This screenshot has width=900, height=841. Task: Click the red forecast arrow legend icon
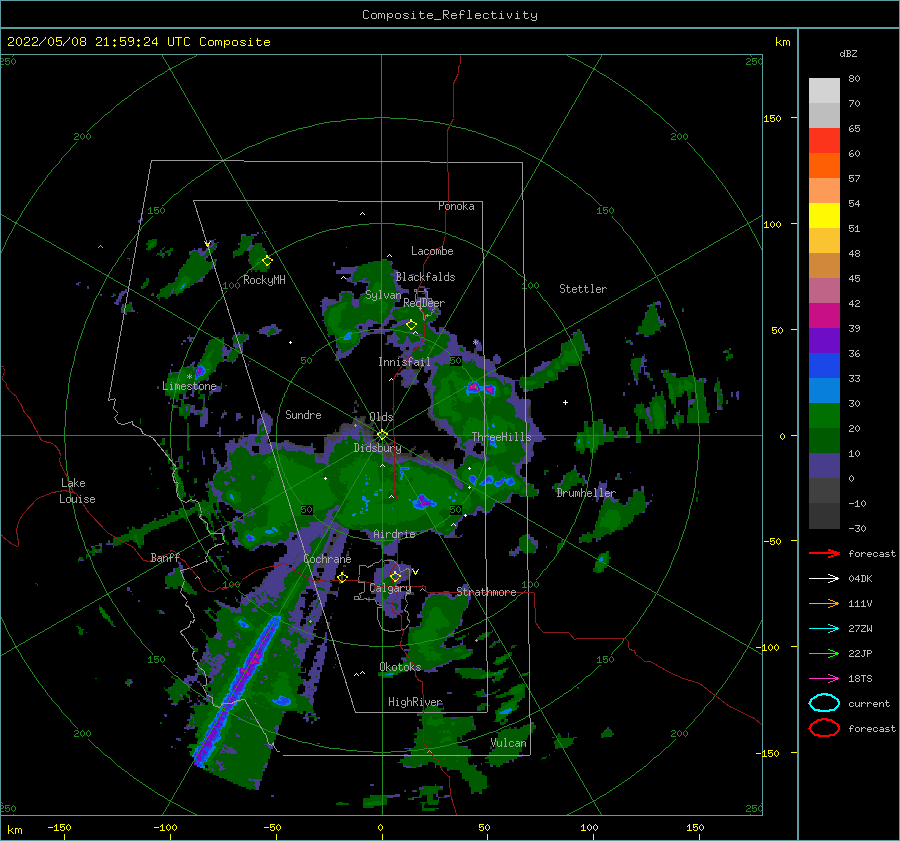click(x=824, y=553)
